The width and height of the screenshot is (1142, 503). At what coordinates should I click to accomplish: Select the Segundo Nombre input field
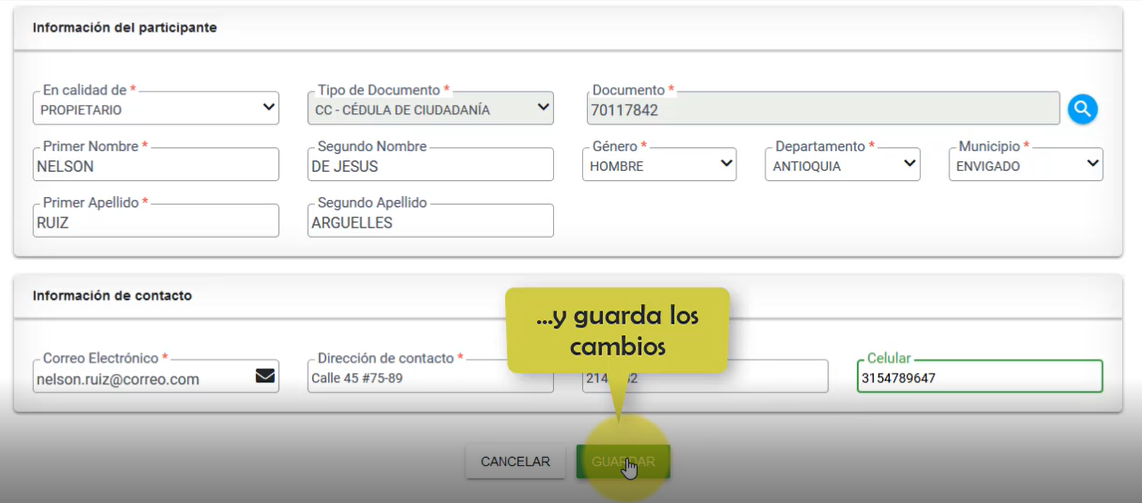(430, 166)
